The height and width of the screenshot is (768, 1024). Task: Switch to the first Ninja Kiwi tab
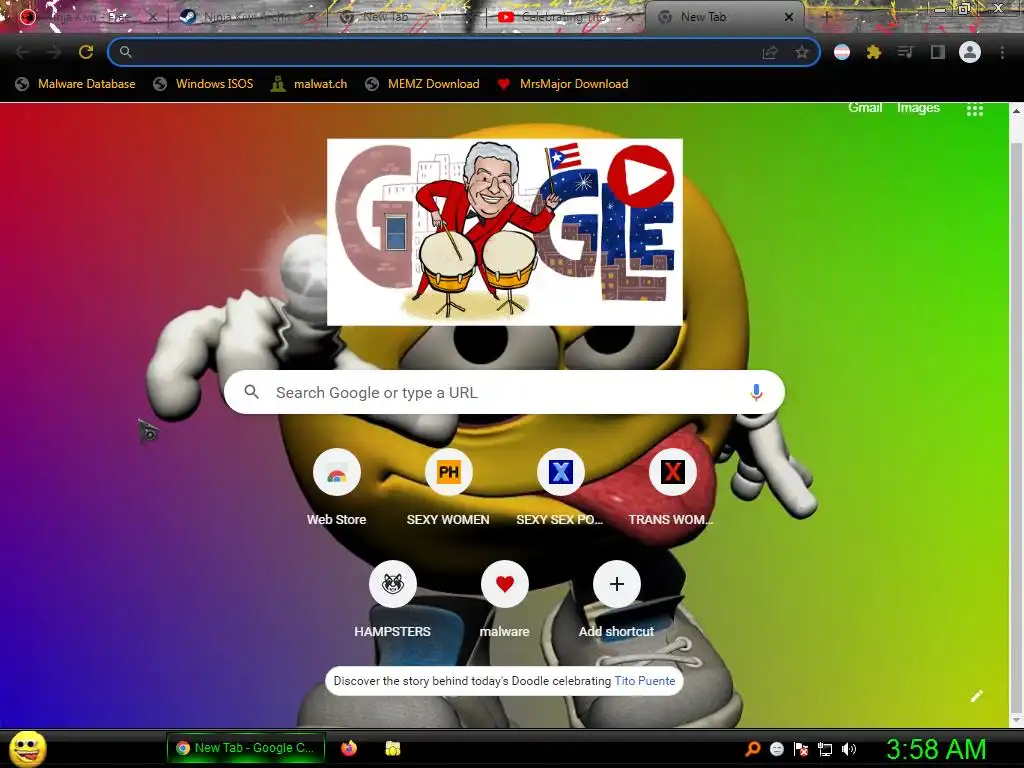(89, 17)
